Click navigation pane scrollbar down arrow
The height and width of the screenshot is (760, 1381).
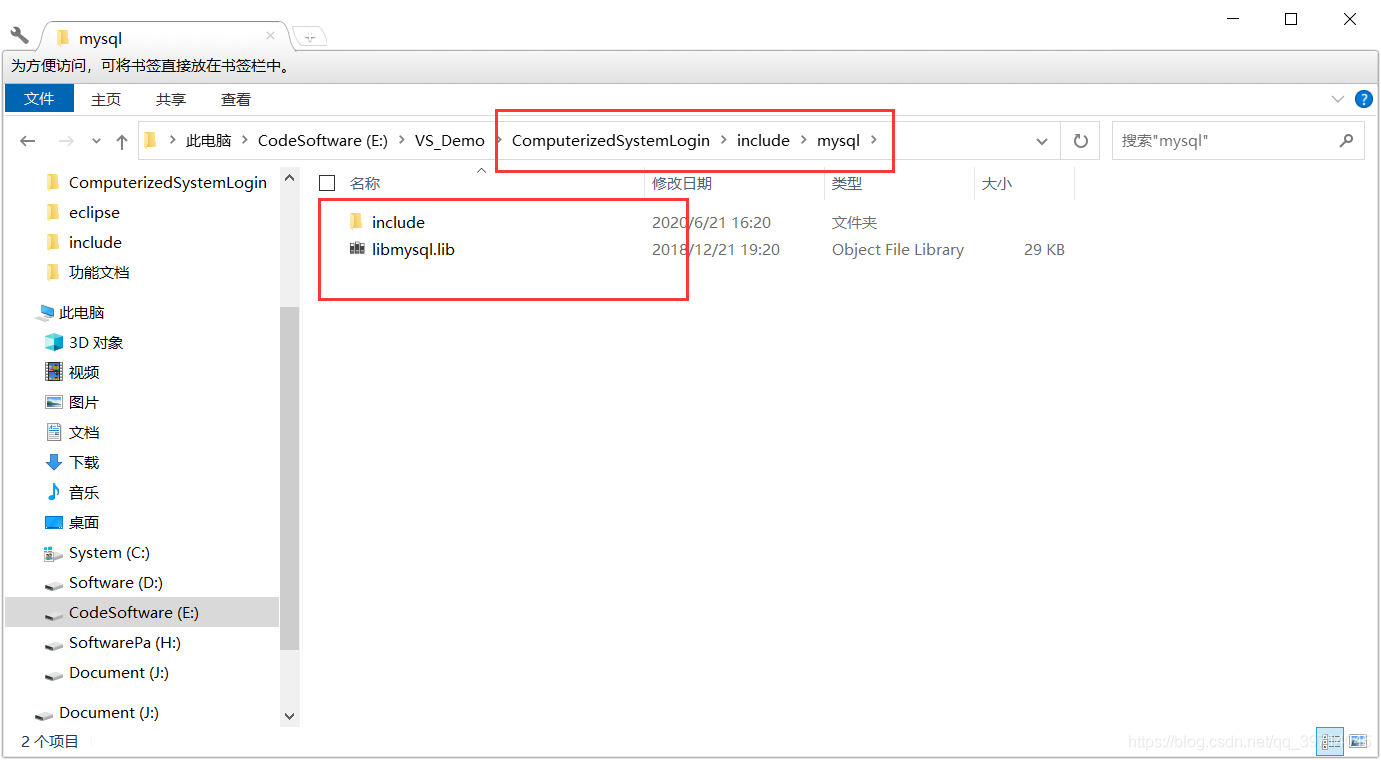(x=290, y=716)
